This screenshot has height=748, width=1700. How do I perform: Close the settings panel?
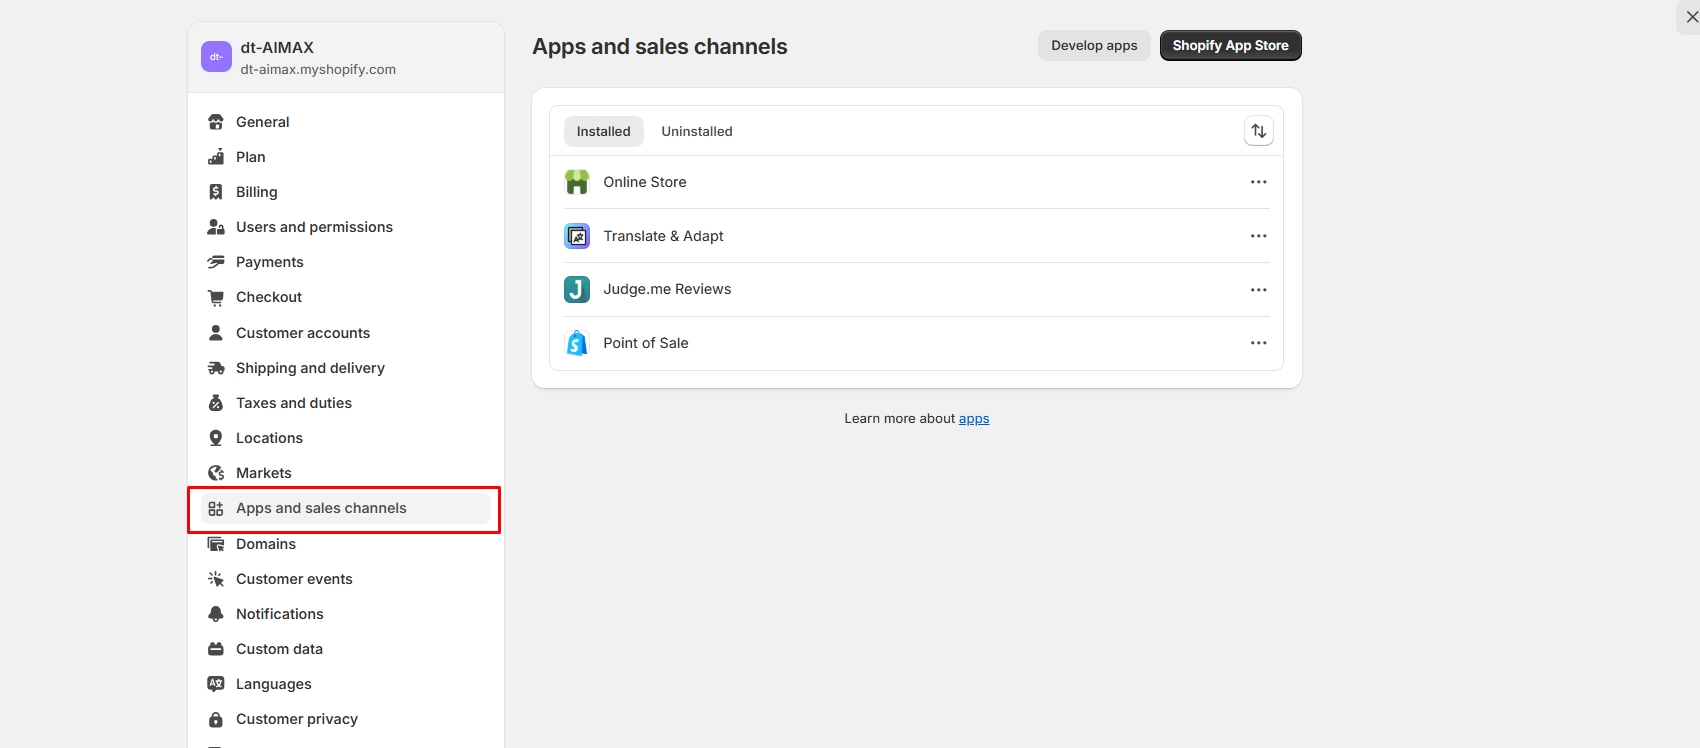[x=1691, y=17]
